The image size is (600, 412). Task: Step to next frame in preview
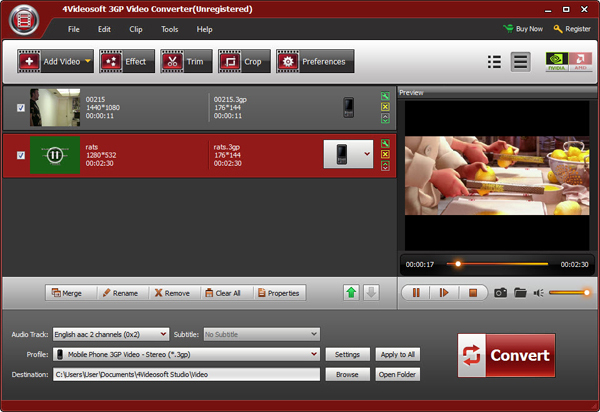[444, 293]
